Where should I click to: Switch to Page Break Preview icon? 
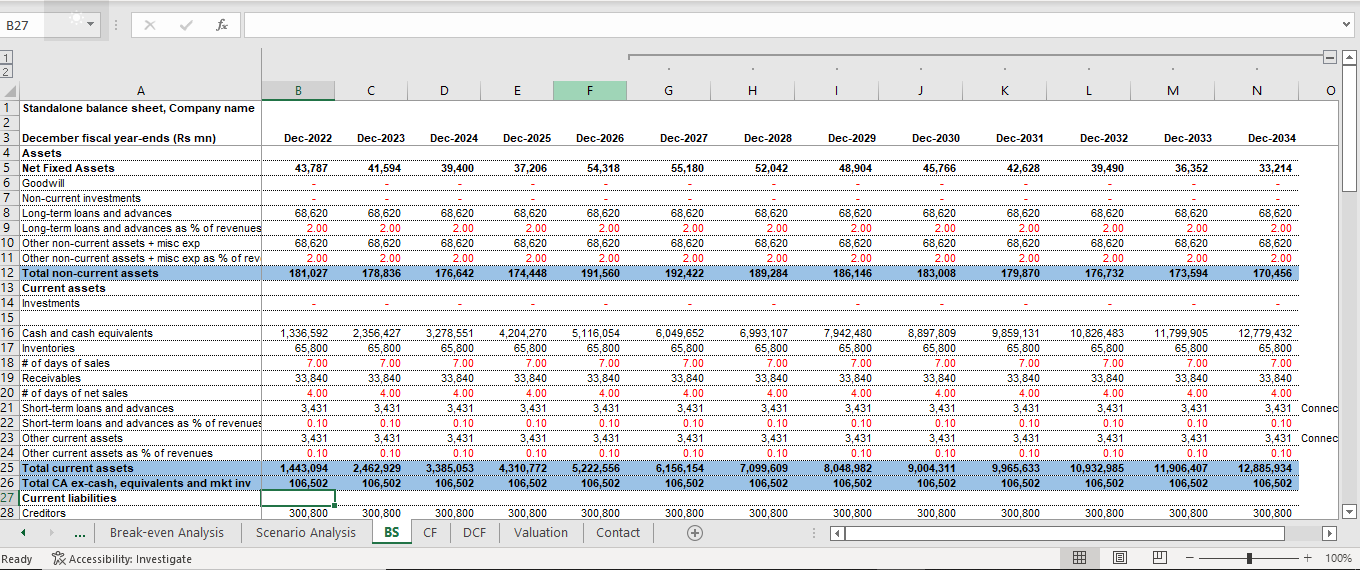click(1160, 558)
